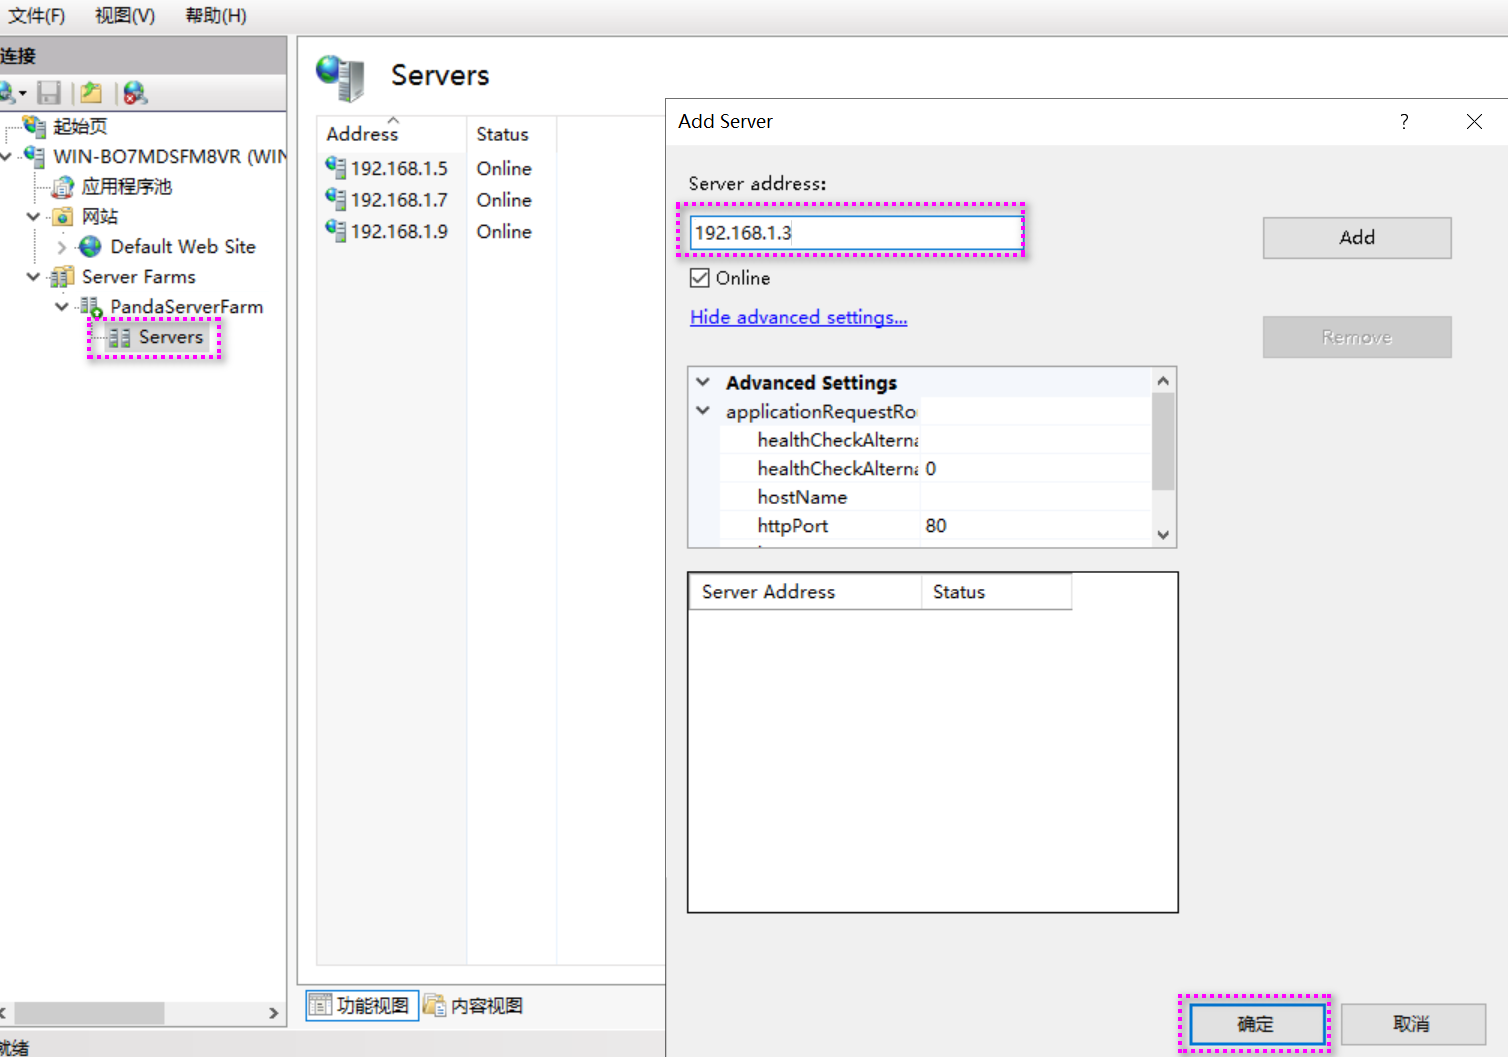Click the delete connection globe icon
Screen dimensions: 1508x1057
click(135, 93)
